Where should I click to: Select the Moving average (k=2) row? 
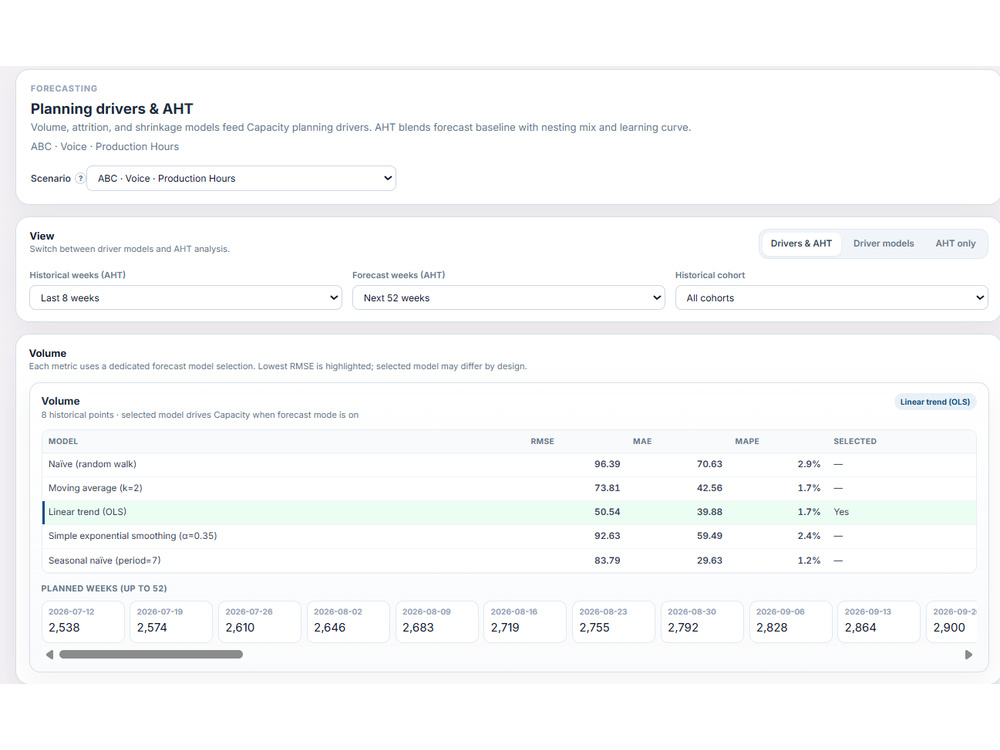point(509,488)
